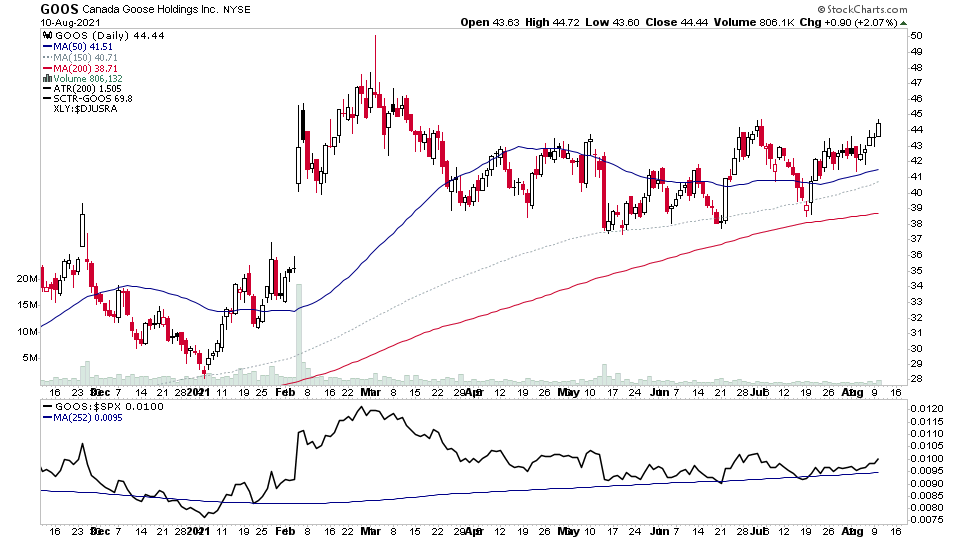960x540 pixels.
Task: Click price axis label 35
Action: [x=917, y=271]
